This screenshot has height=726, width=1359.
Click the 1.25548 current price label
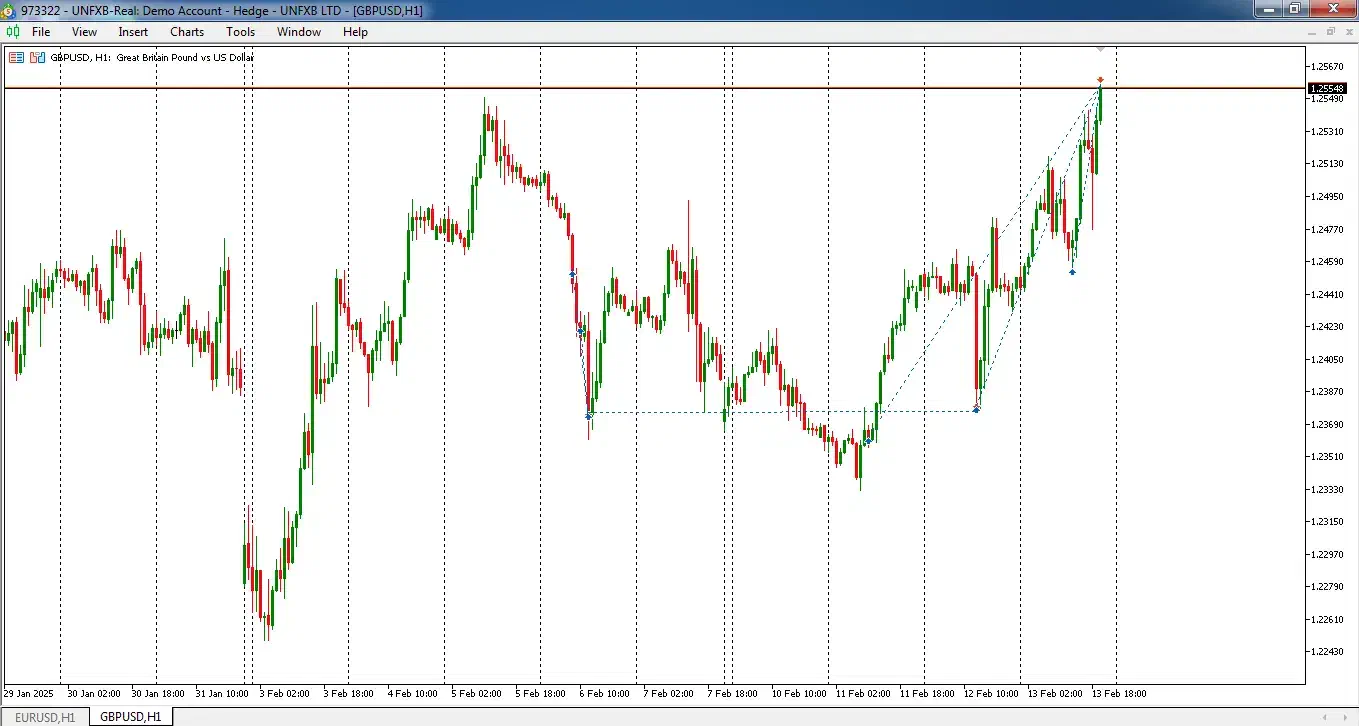coord(1326,89)
